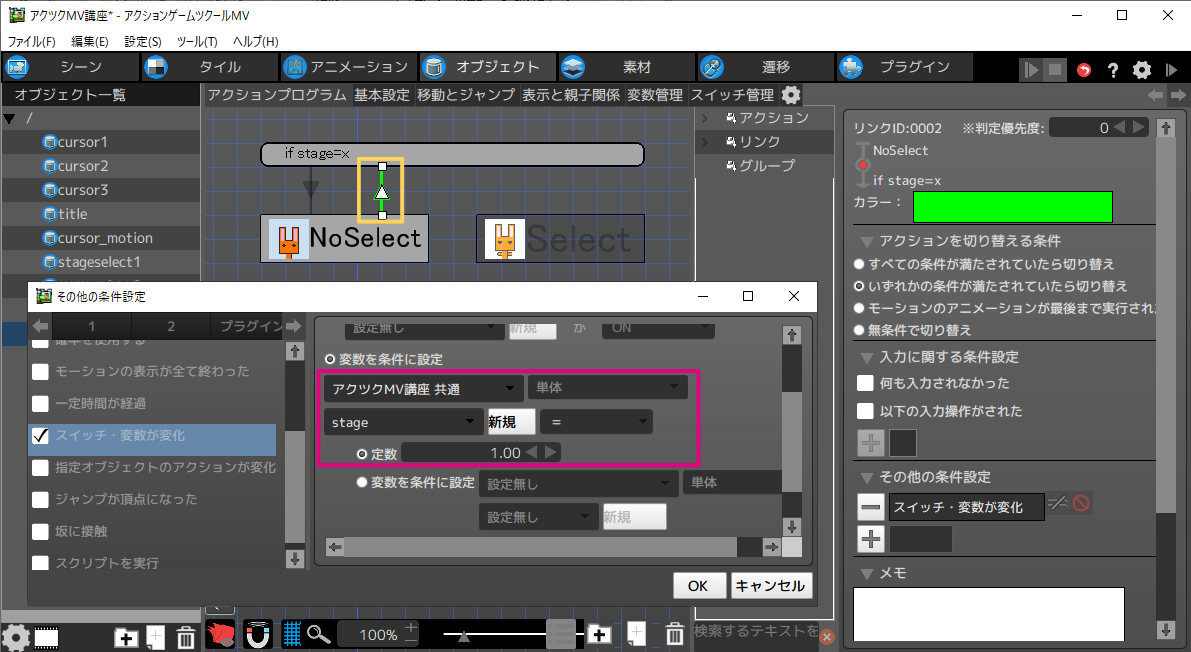This screenshot has height=652, width=1191.
Task: Click the trash icon under object list
Action: tap(185, 637)
